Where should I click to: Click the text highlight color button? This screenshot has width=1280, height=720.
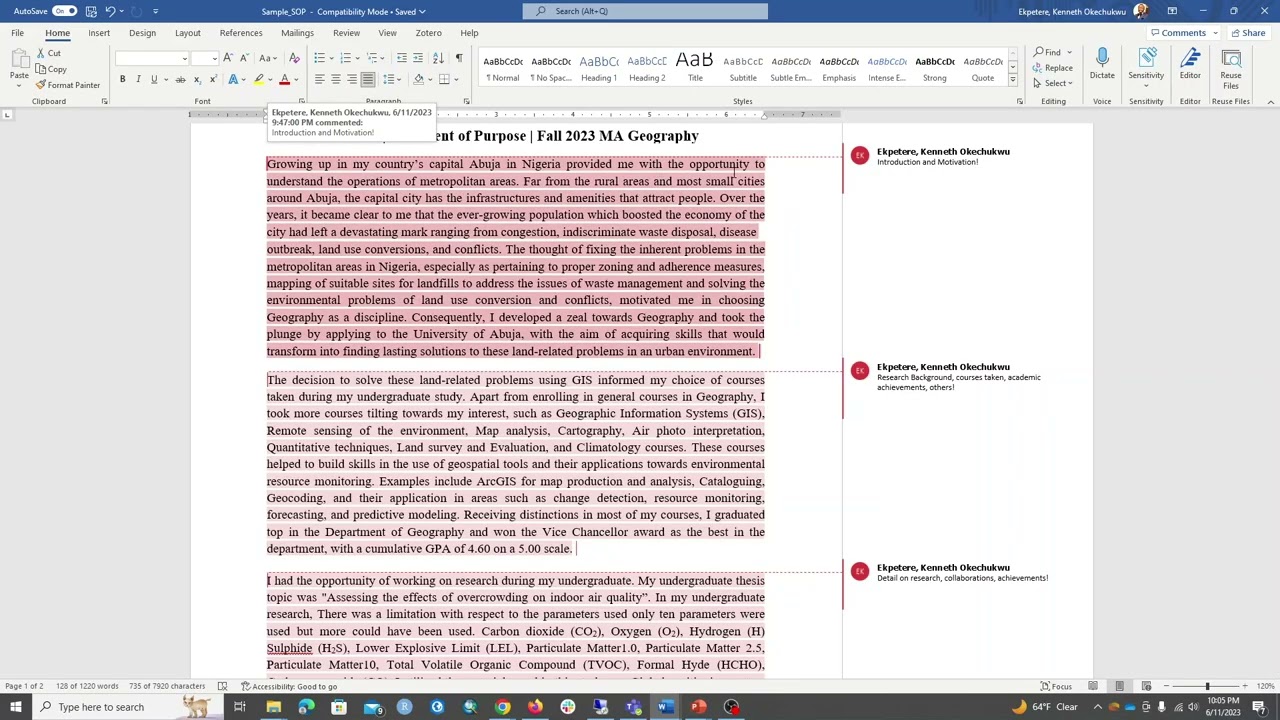click(x=259, y=79)
